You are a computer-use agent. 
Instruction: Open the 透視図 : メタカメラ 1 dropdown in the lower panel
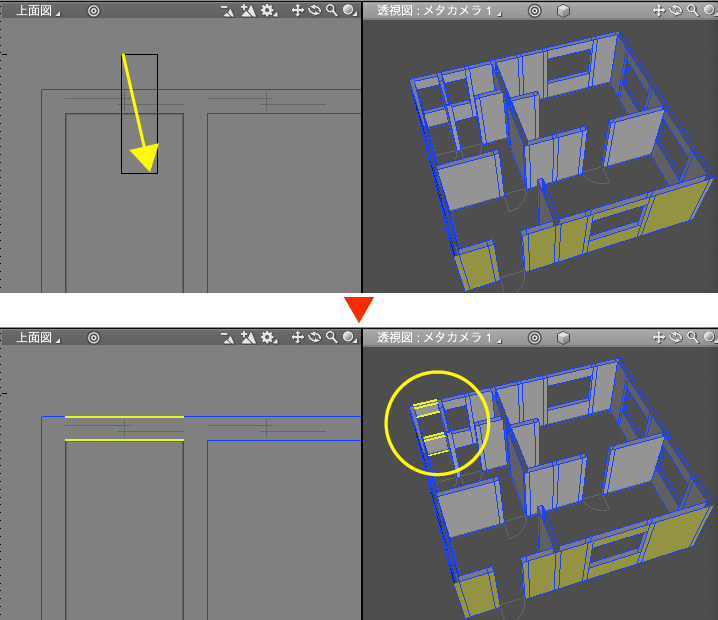439,337
